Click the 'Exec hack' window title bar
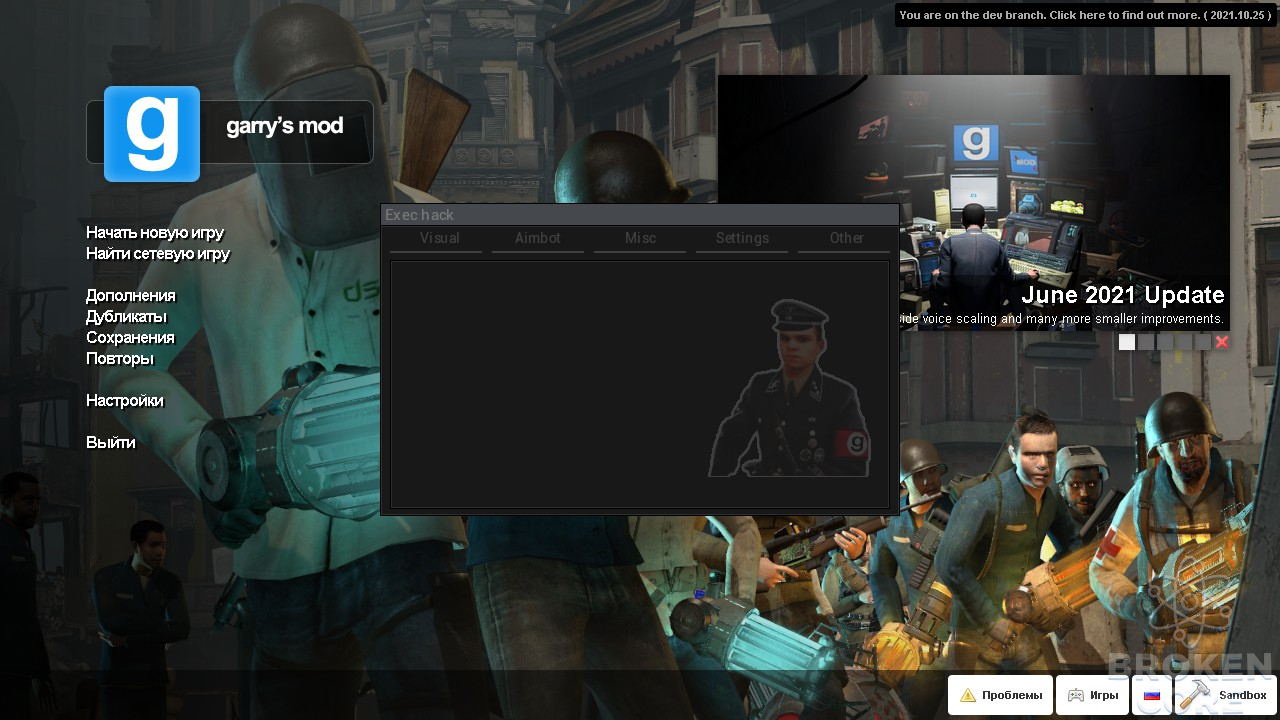 [640, 215]
